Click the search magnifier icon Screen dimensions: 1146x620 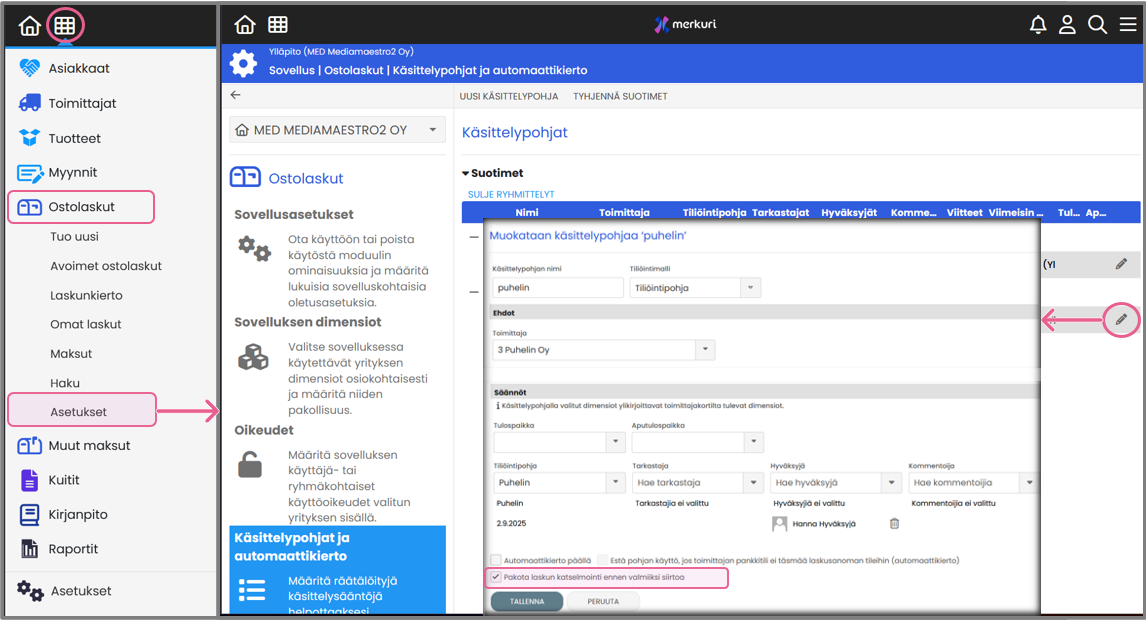(x=1097, y=25)
